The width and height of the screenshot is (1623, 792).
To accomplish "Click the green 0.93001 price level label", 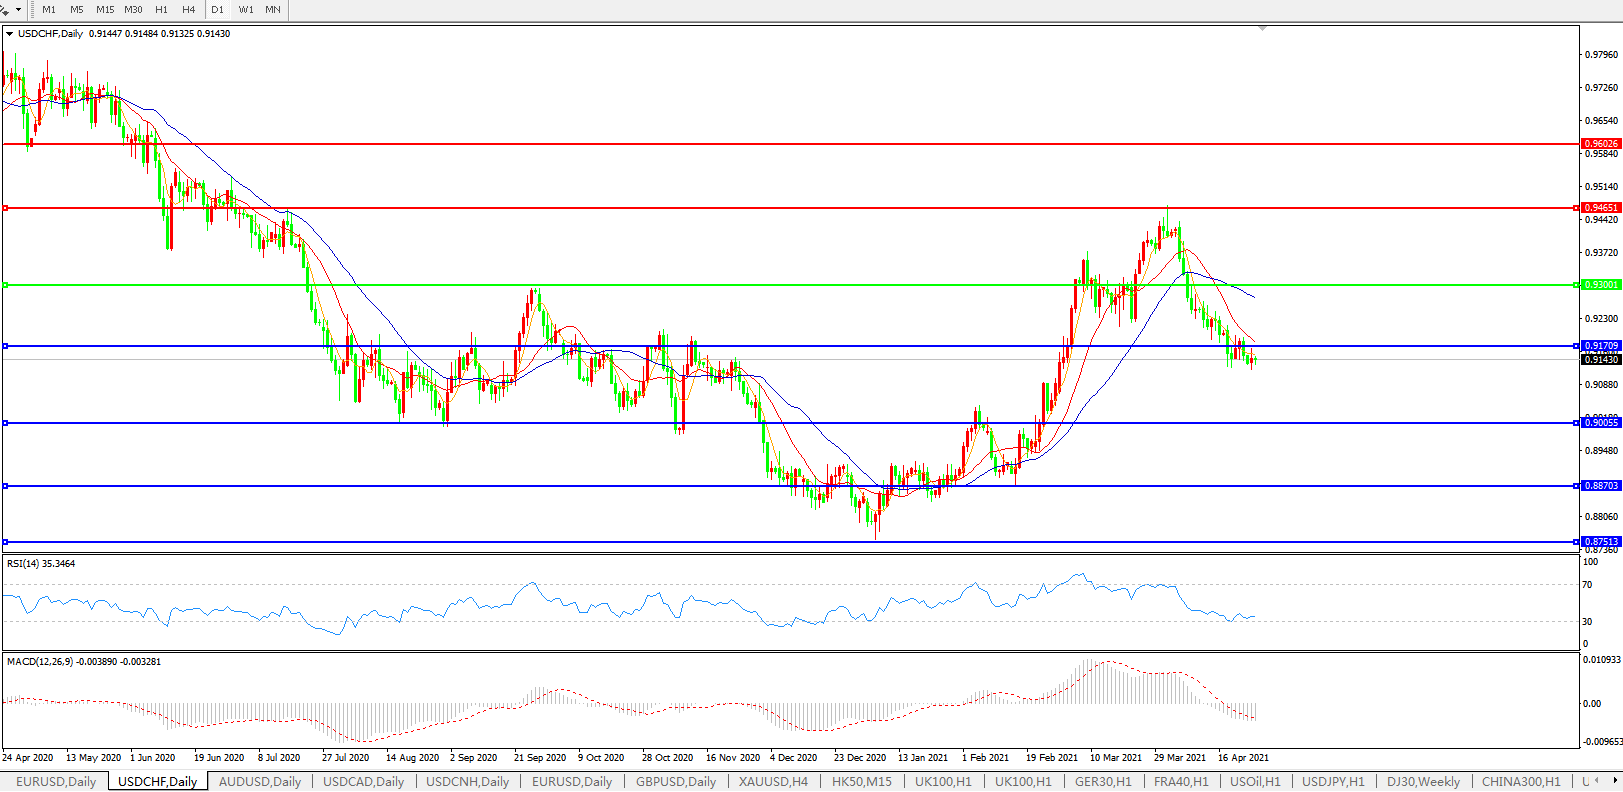I will click(x=1600, y=285).
